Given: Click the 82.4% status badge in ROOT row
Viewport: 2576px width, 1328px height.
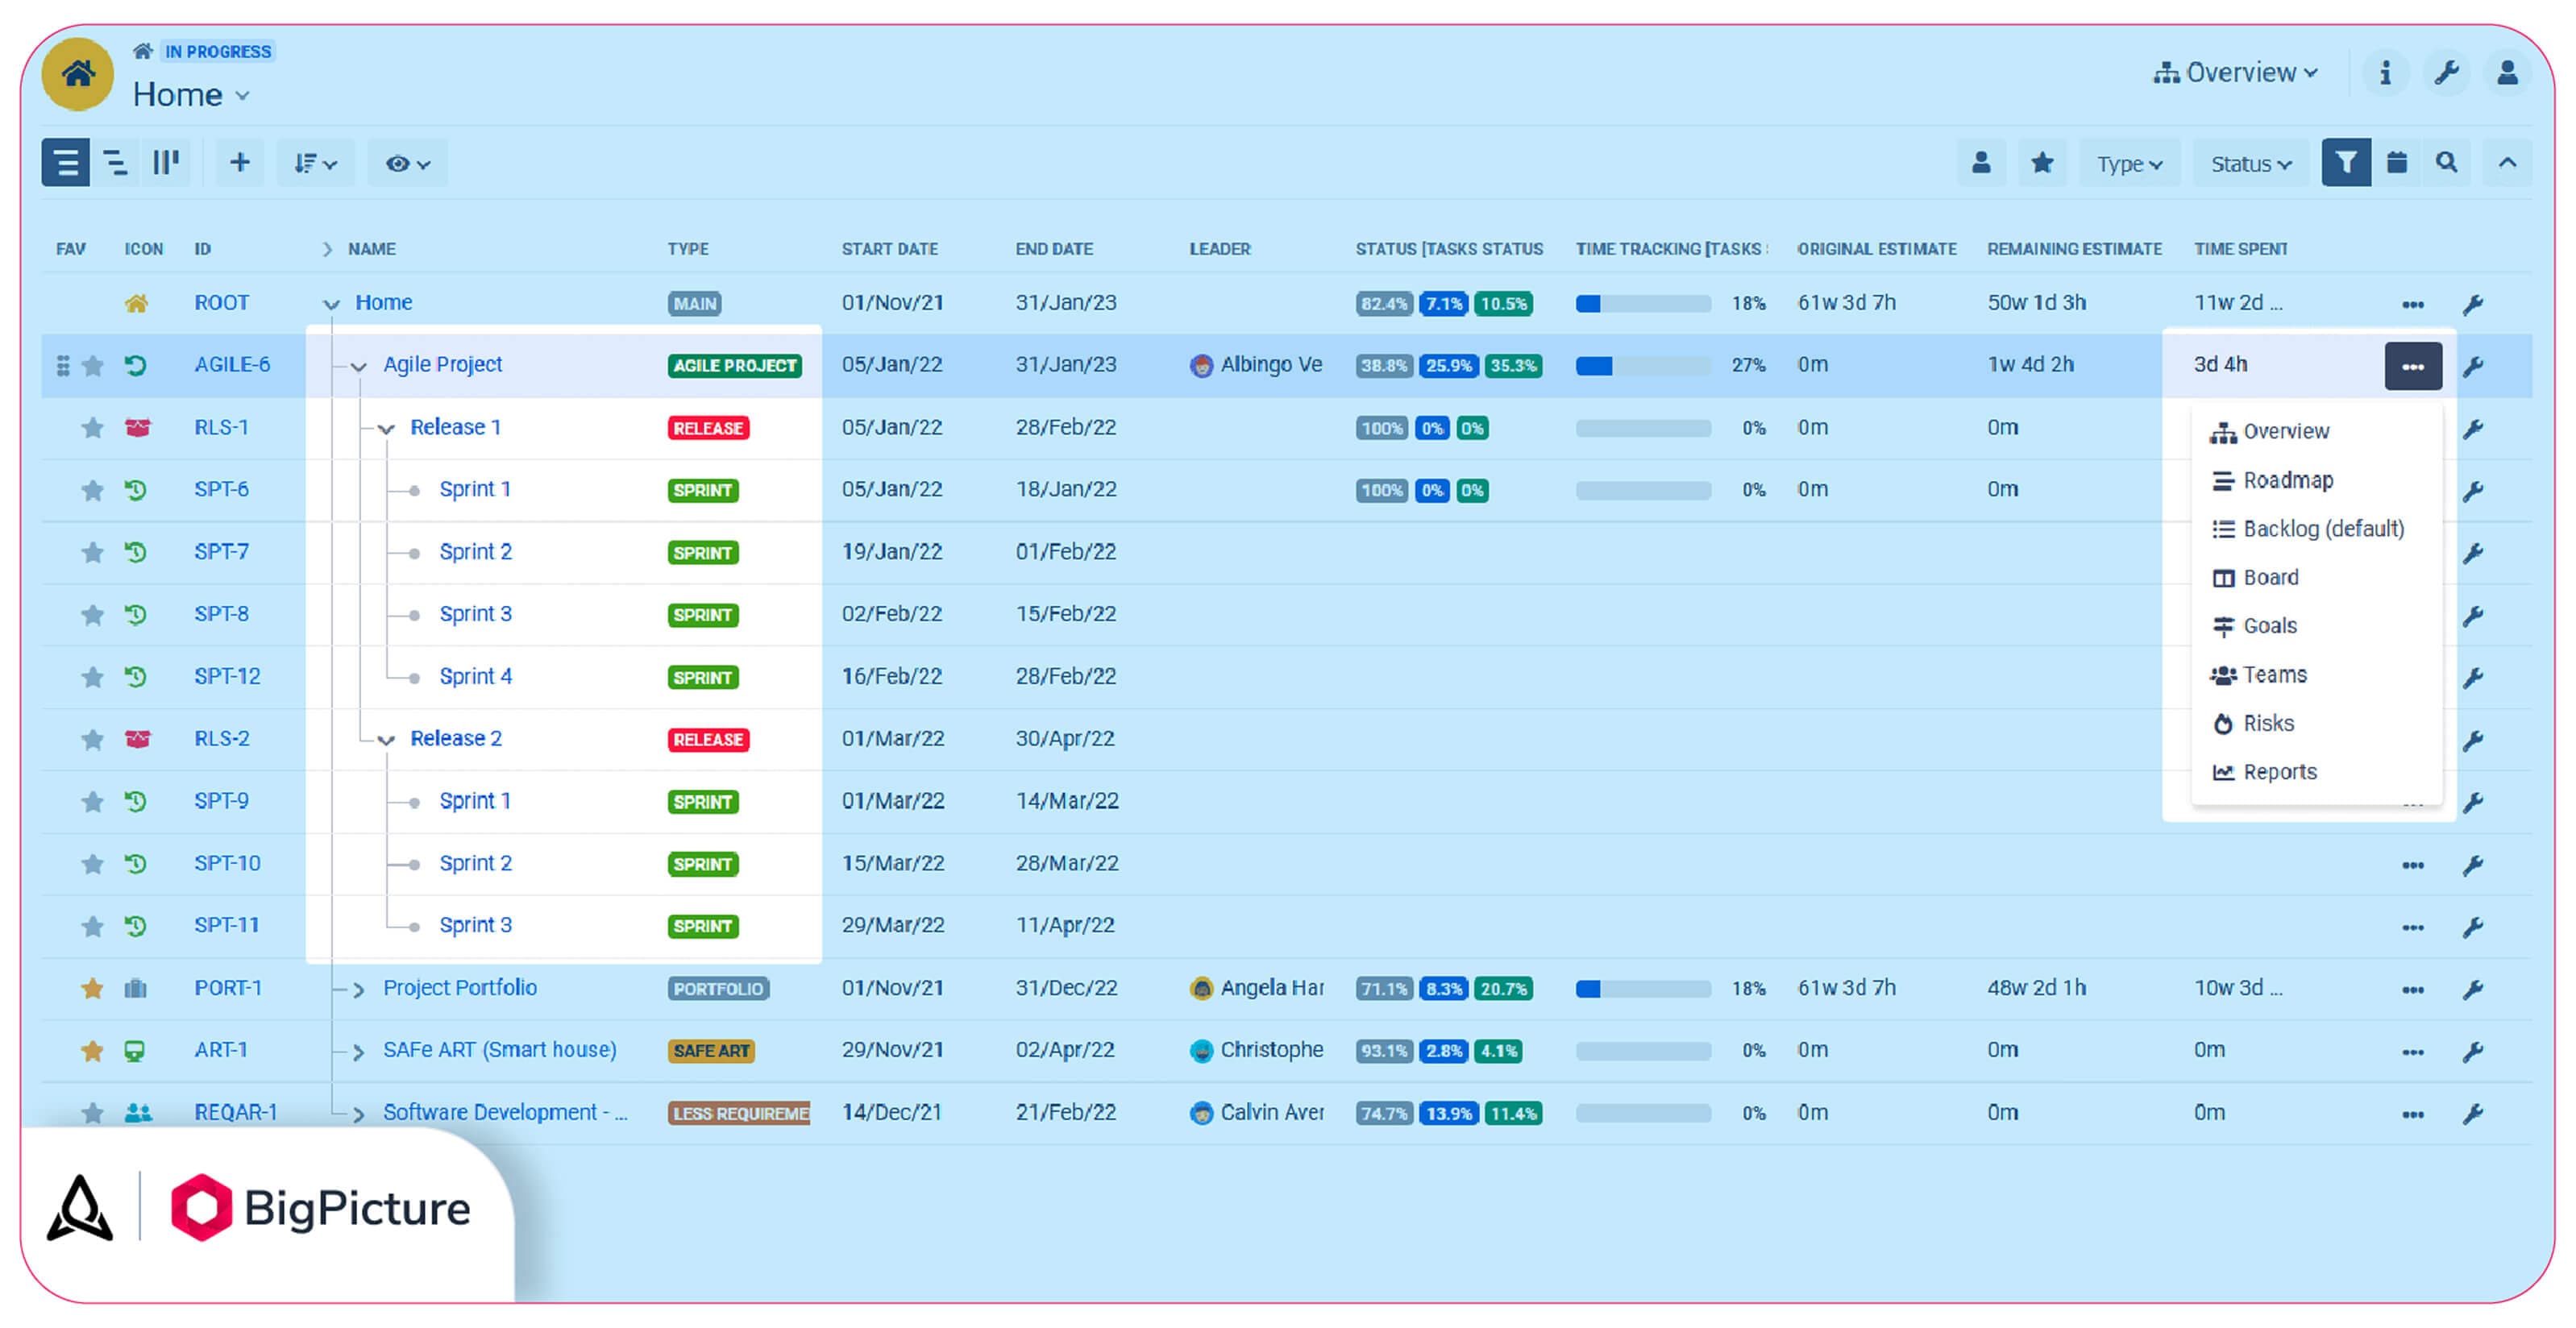Looking at the screenshot, I should pyautogui.click(x=1383, y=304).
